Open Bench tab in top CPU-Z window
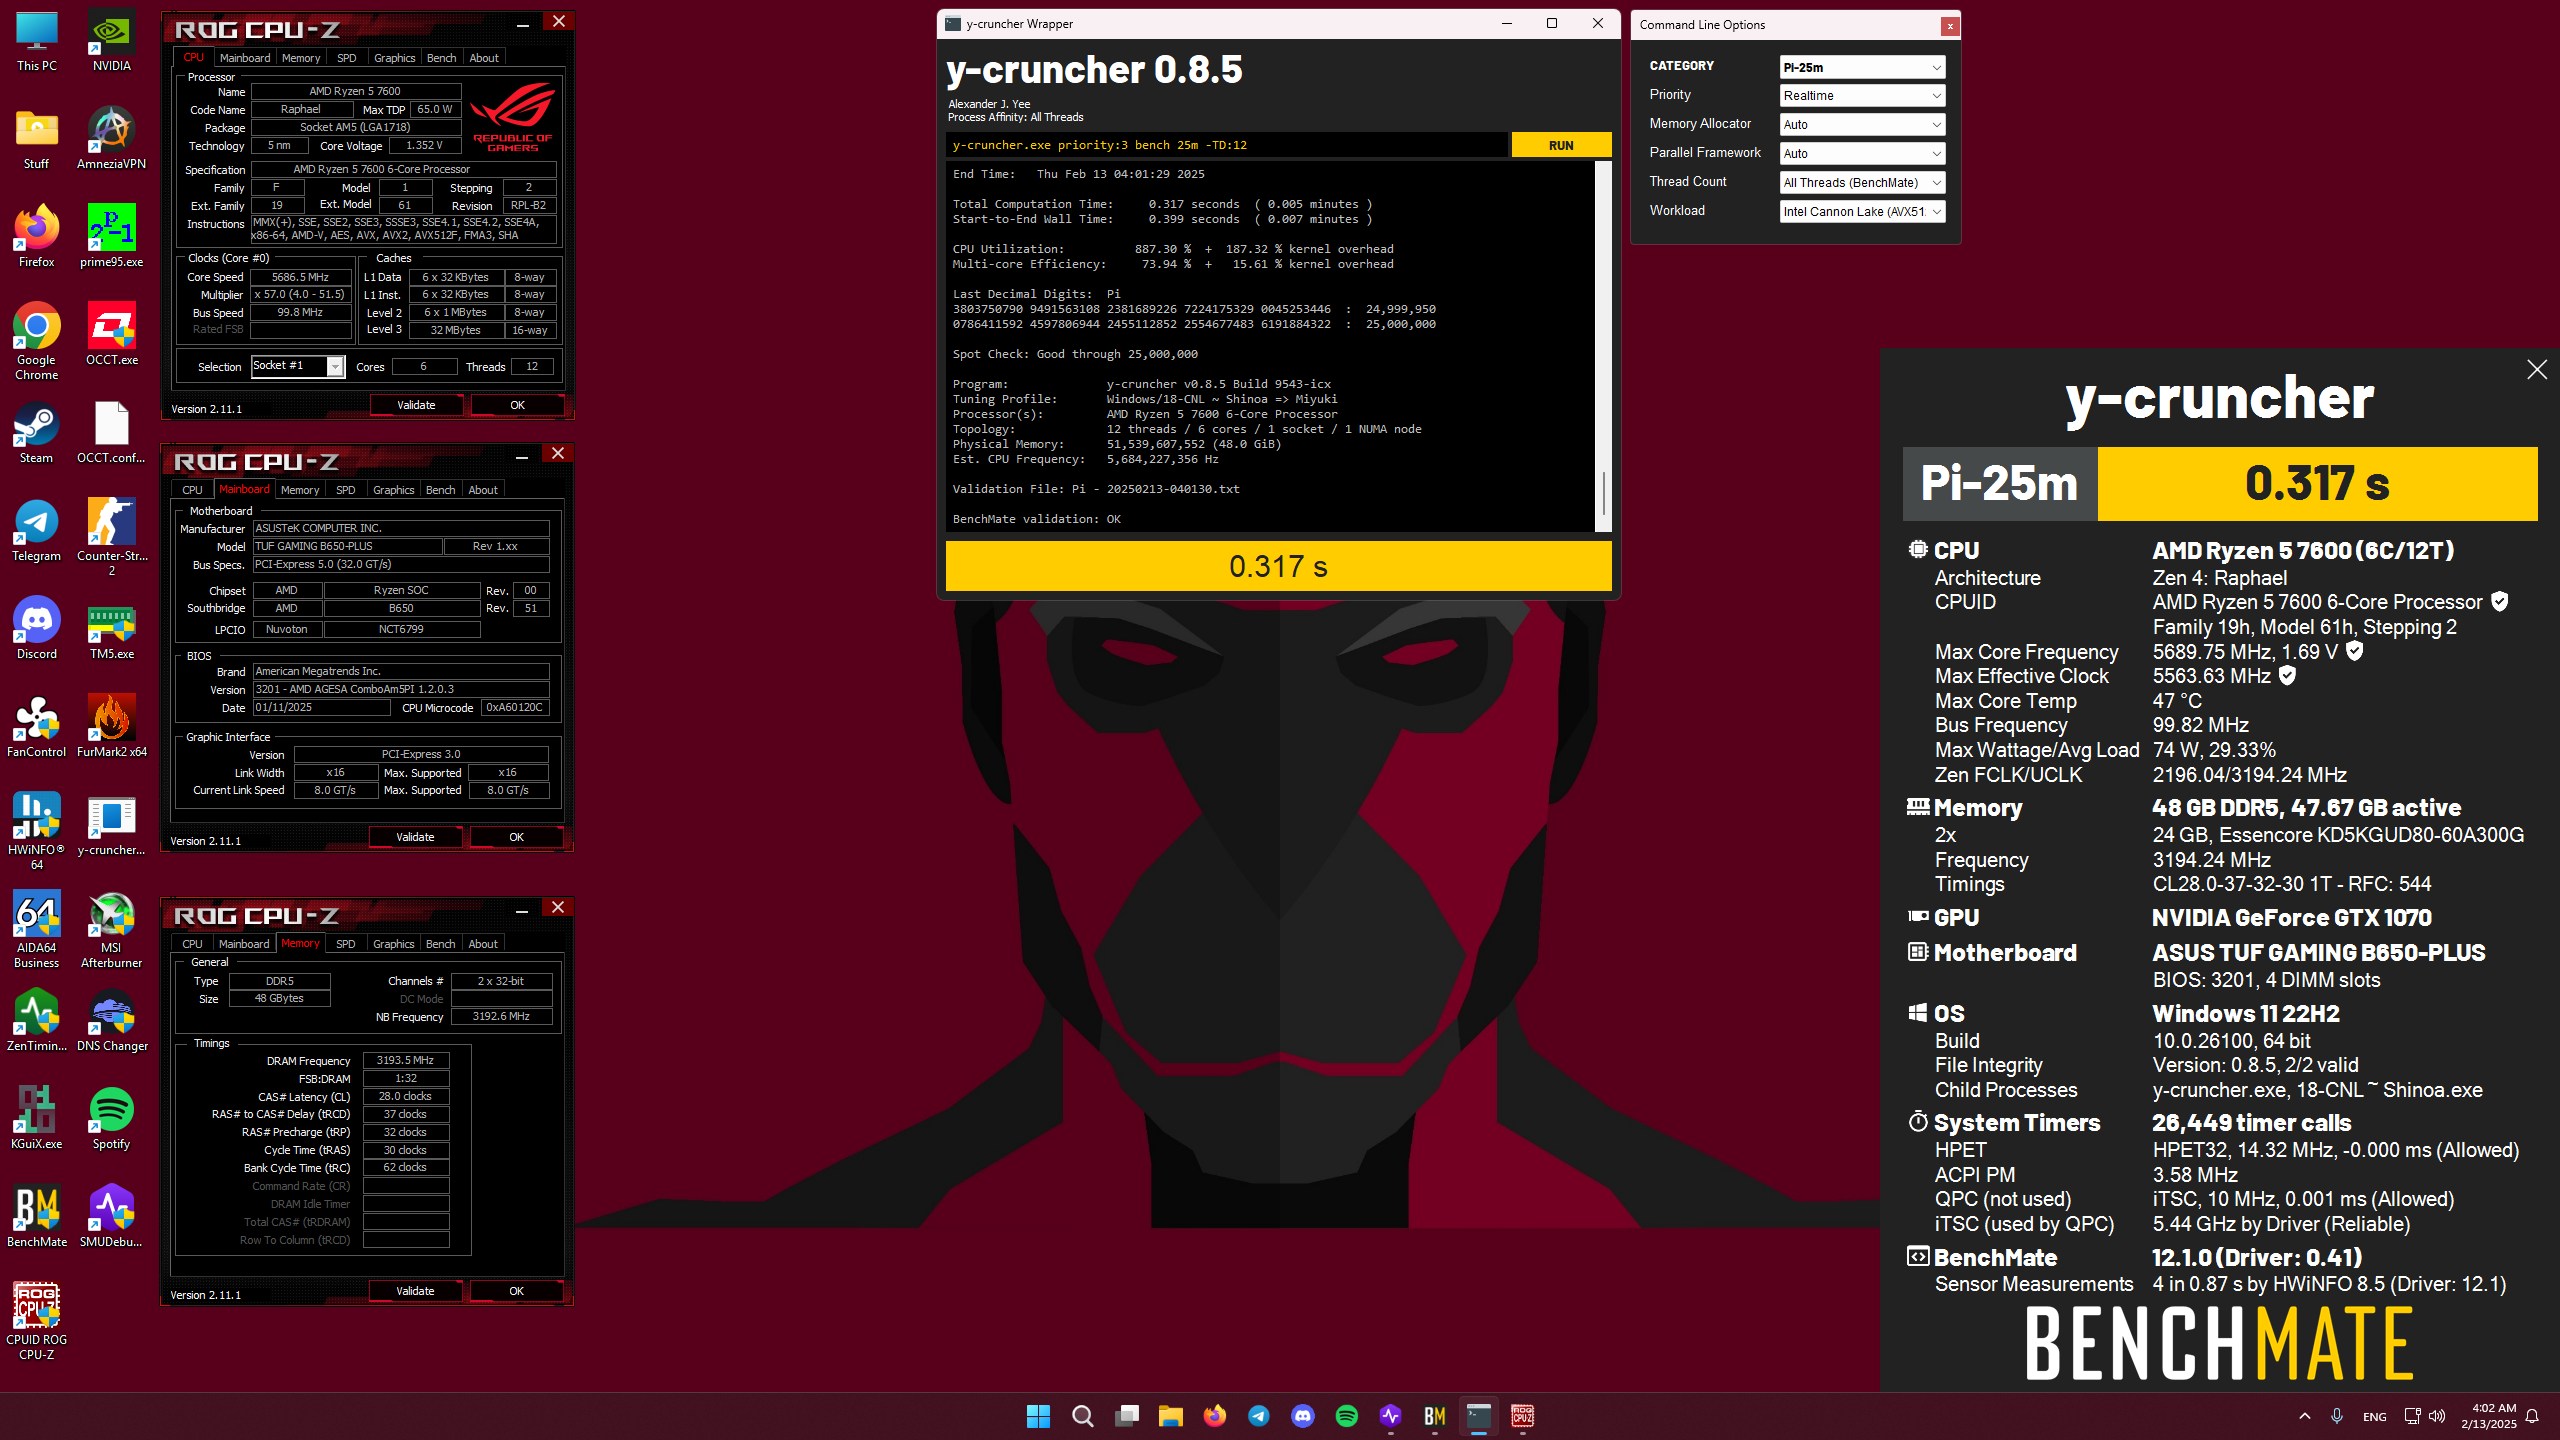Image resolution: width=2560 pixels, height=1440 pixels. (441, 58)
